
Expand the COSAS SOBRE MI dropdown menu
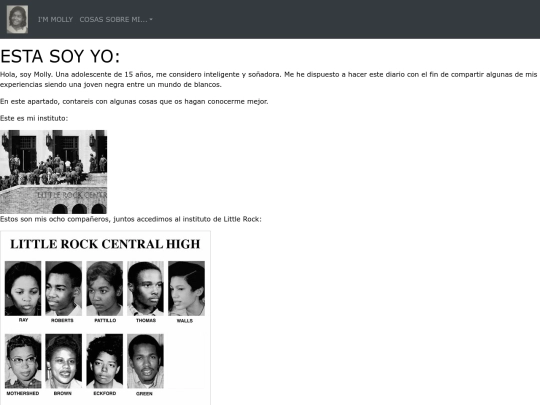[x=116, y=20]
